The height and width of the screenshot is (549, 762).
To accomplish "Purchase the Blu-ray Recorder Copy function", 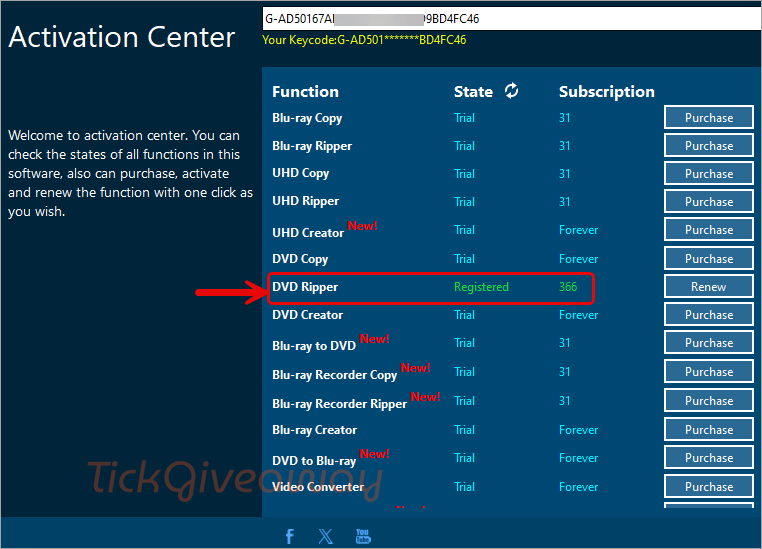I will click(709, 372).
